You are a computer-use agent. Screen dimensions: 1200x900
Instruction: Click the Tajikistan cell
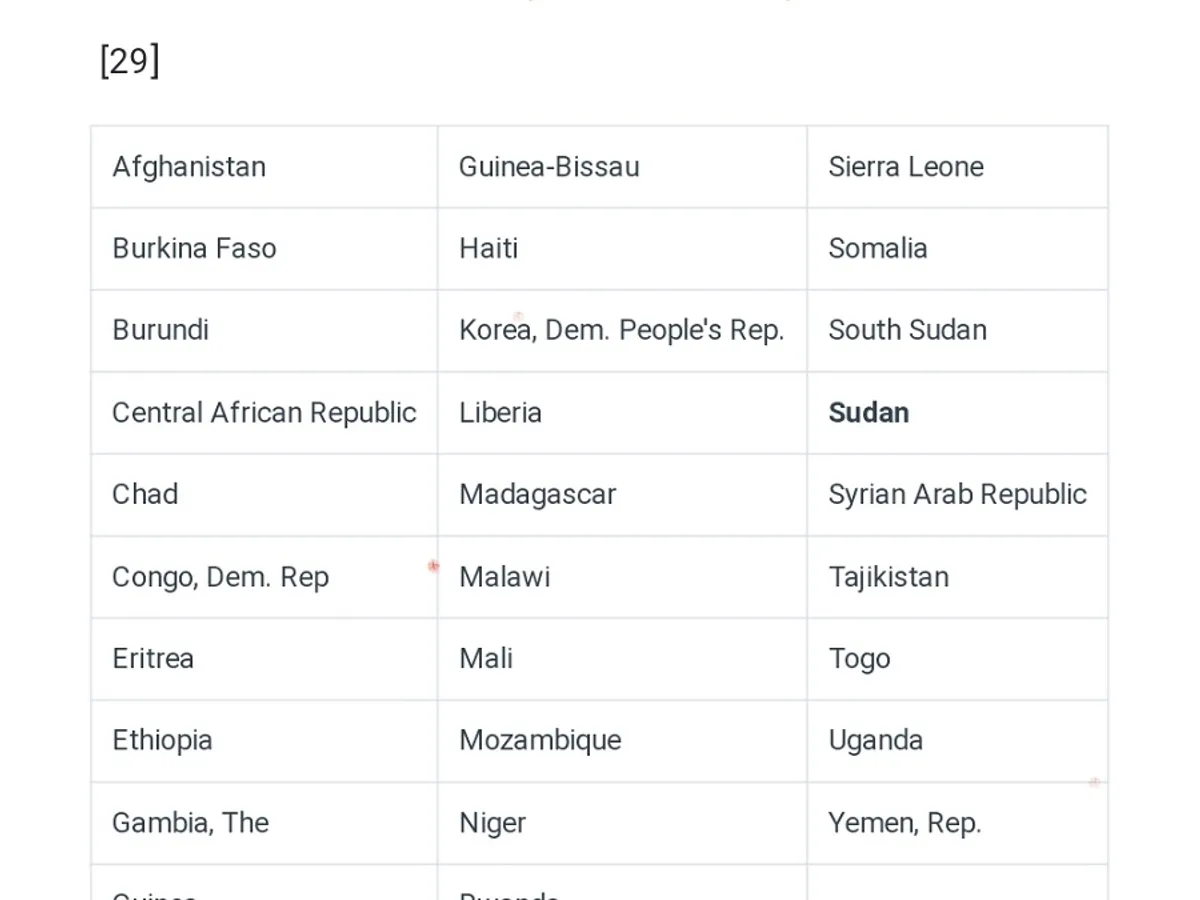(x=888, y=577)
